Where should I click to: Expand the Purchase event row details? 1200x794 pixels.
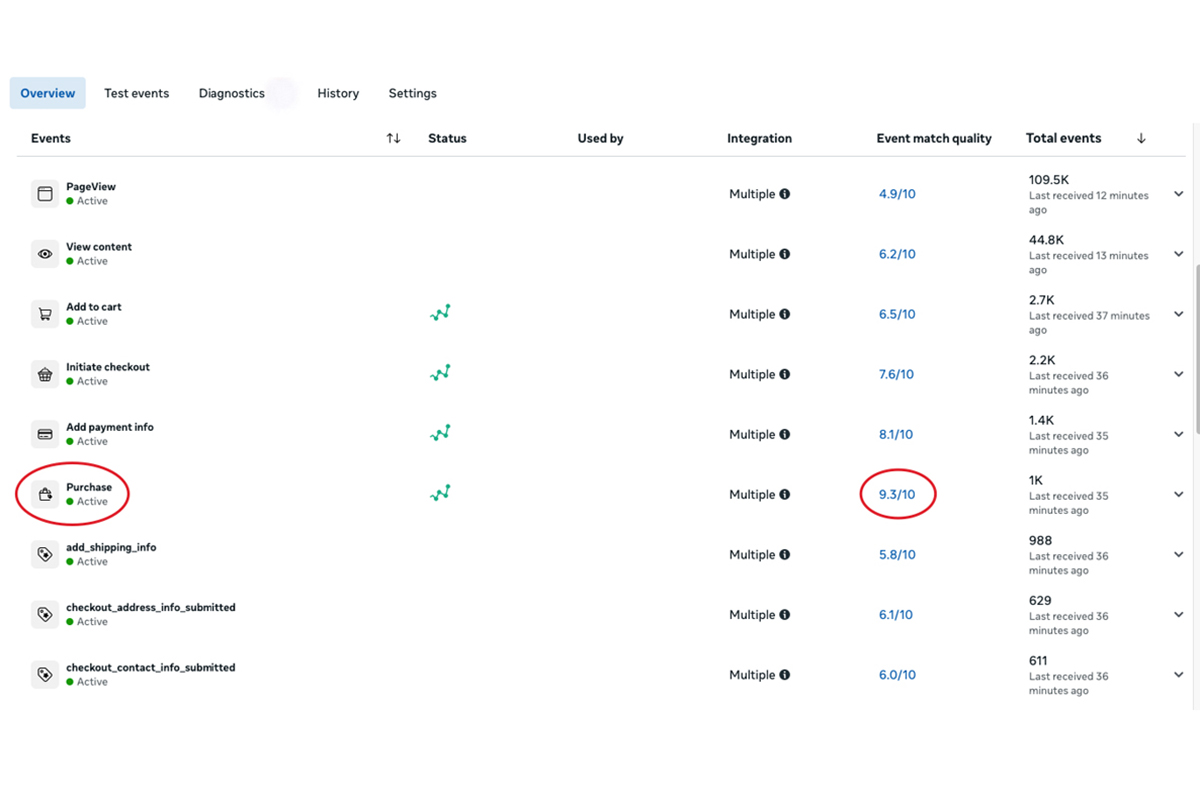click(1178, 494)
